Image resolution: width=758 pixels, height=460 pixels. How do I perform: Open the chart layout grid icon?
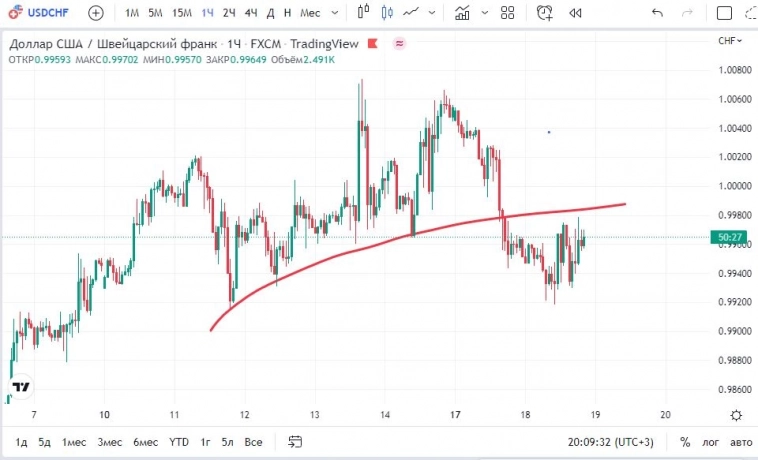pos(507,13)
